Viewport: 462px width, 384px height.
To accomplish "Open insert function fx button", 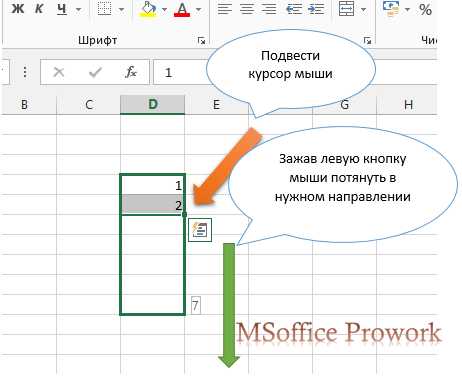I will (x=130, y=72).
